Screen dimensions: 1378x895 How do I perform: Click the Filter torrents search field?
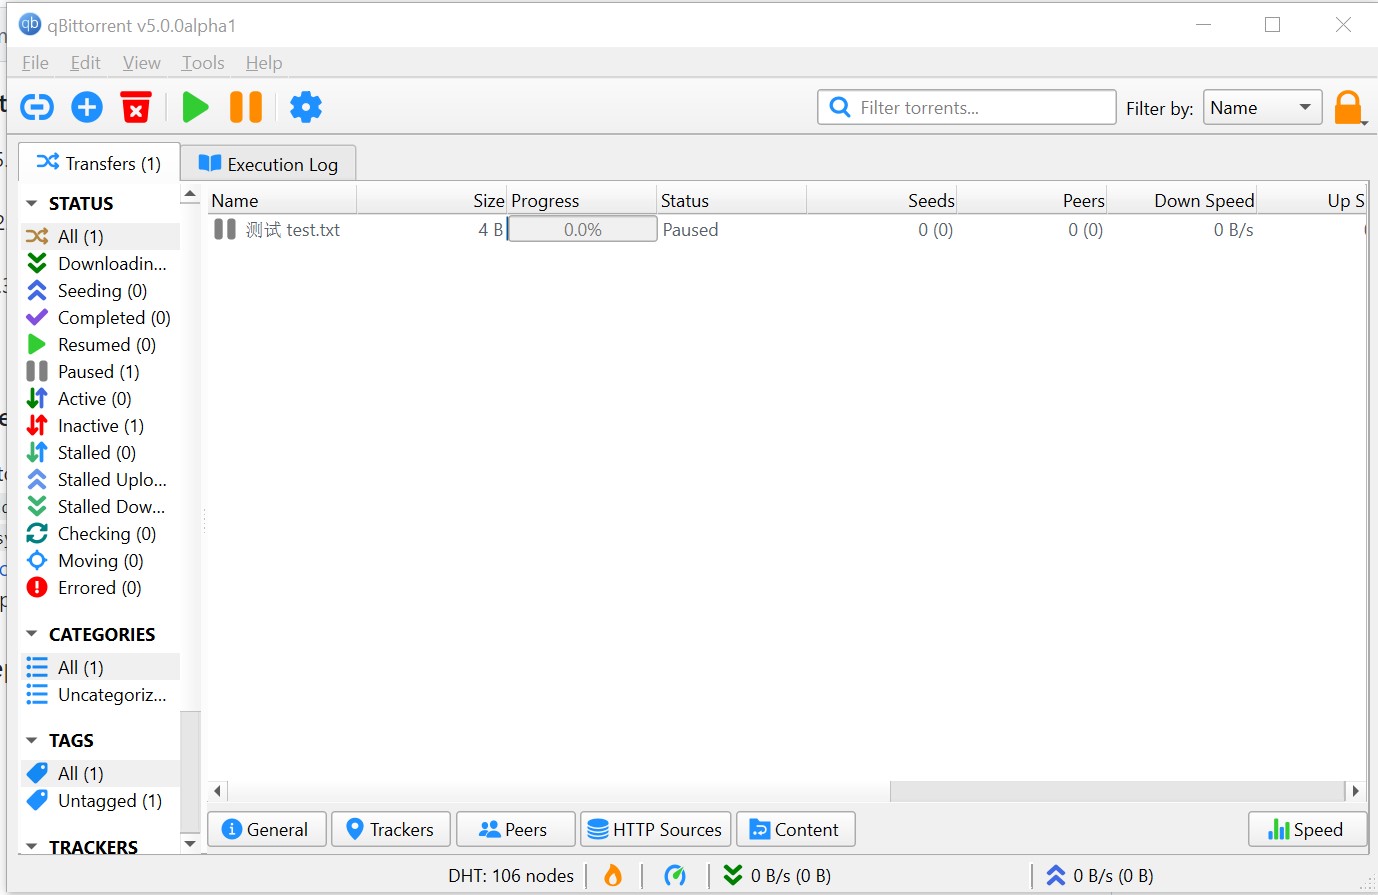[967, 107]
